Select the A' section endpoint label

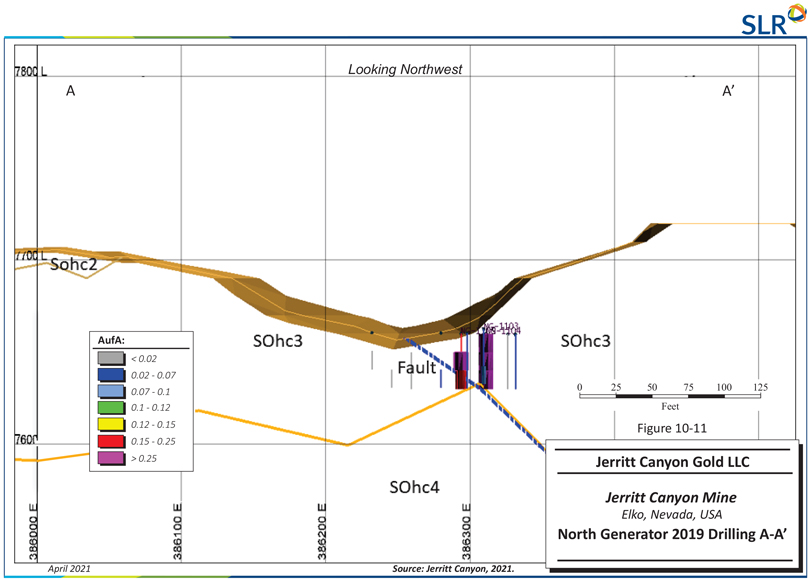(x=728, y=91)
